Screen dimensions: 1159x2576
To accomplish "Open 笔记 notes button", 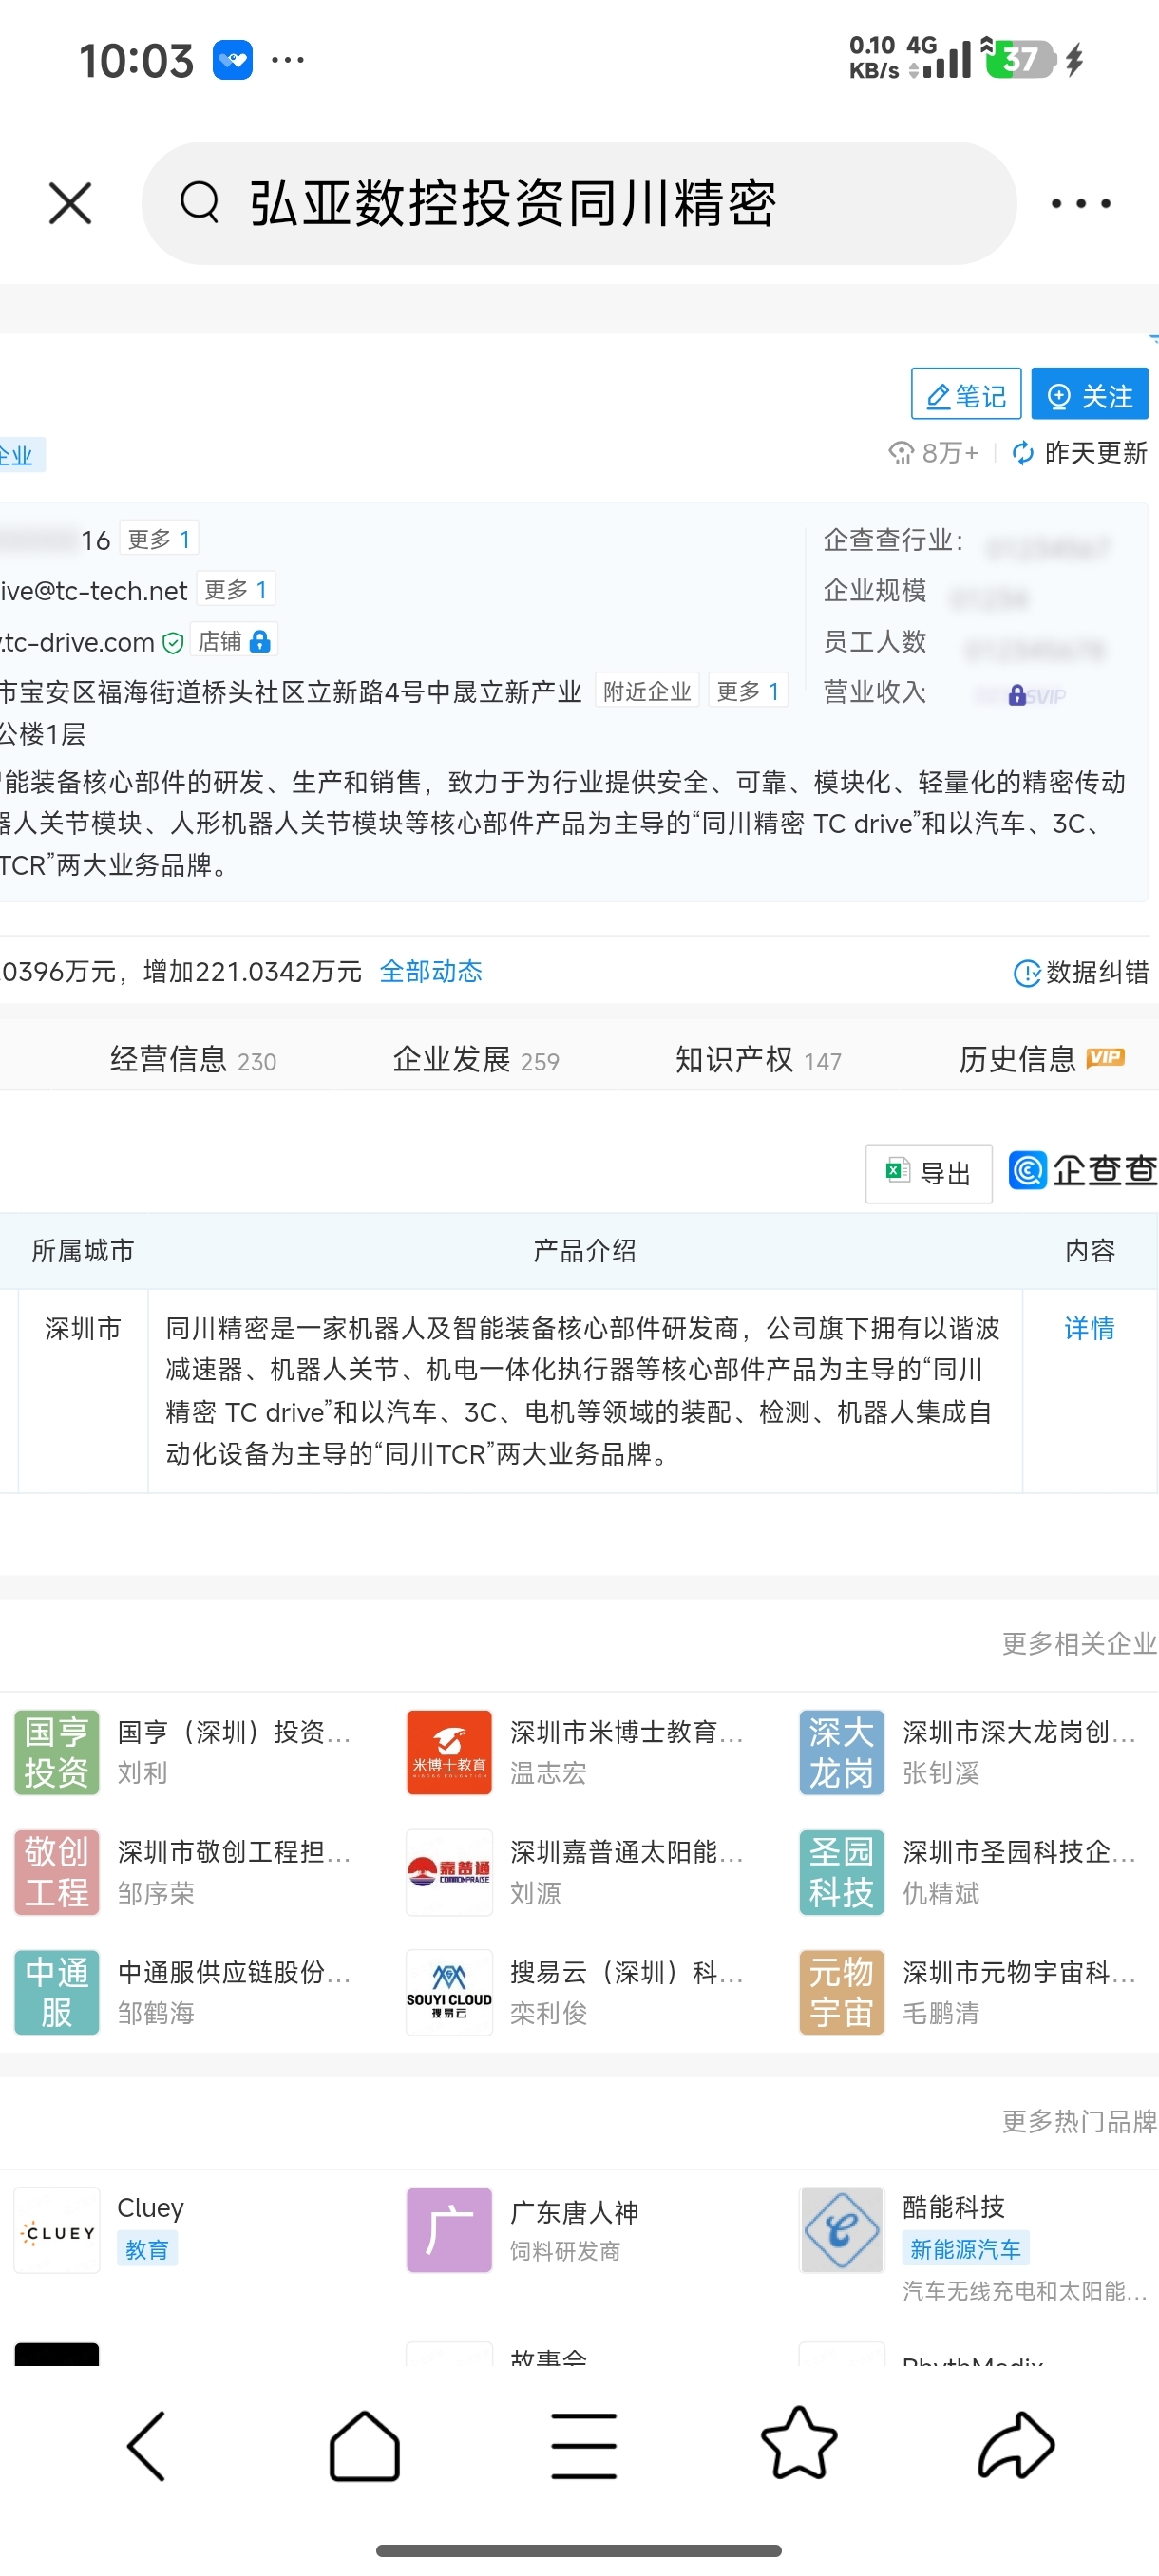I will [x=966, y=394].
